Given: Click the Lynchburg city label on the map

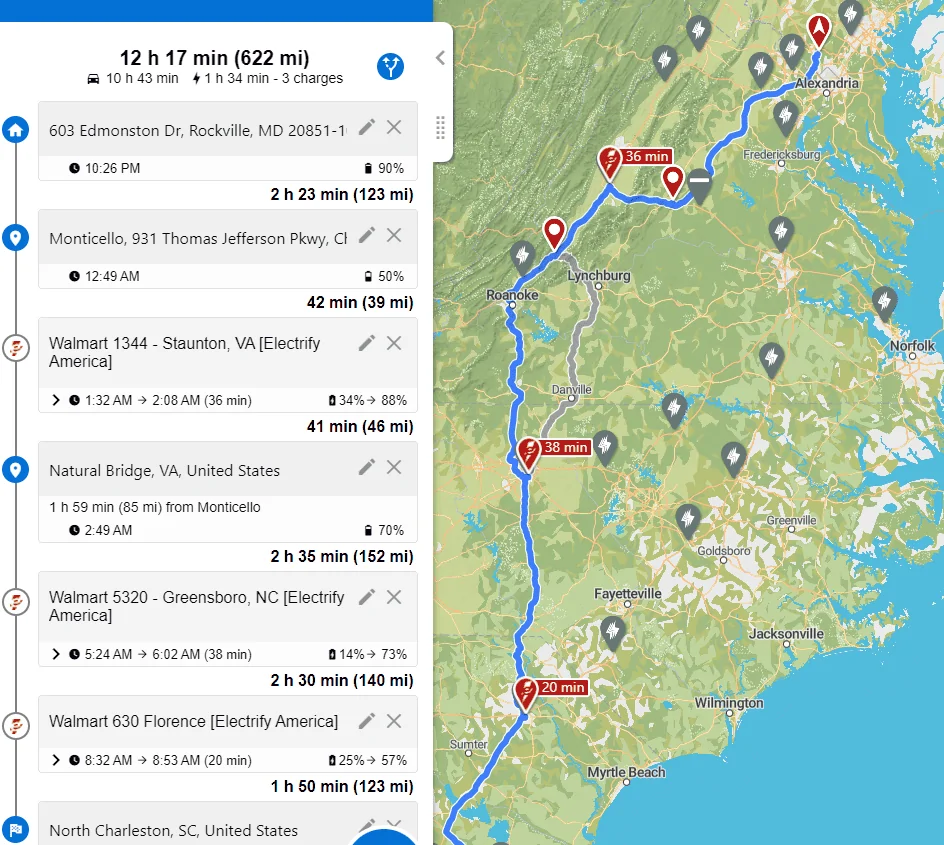Looking at the screenshot, I should (x=598, y=276).
